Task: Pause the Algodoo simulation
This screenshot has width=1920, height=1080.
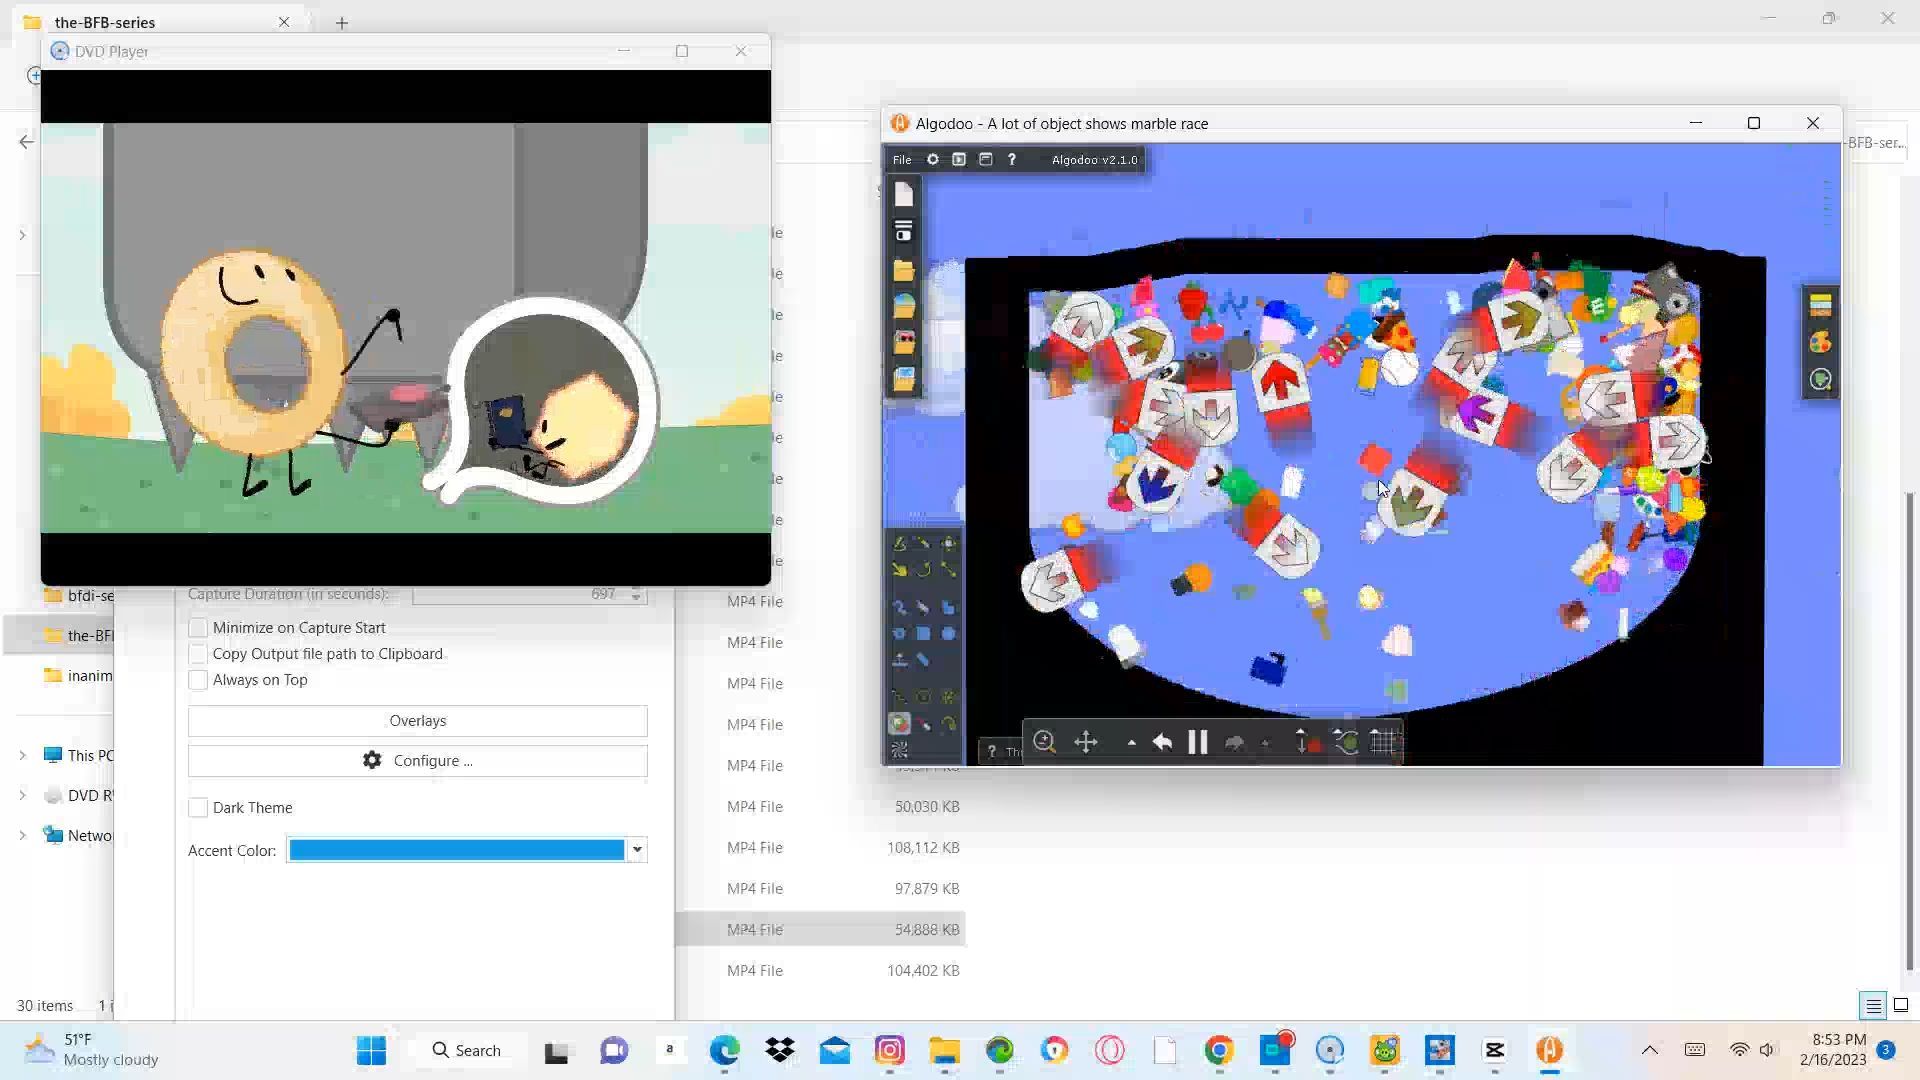Action: click(x=1197, y=742)
